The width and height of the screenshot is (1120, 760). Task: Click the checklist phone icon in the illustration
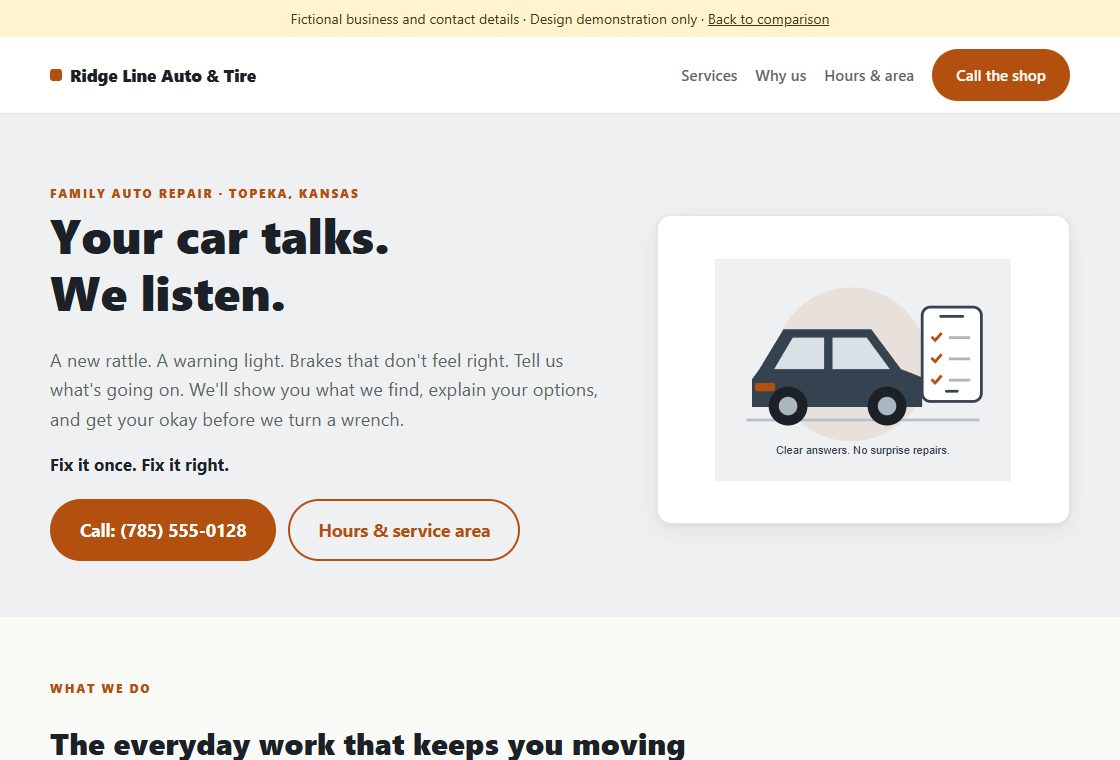pyautogui.click(x=951, y=354)
